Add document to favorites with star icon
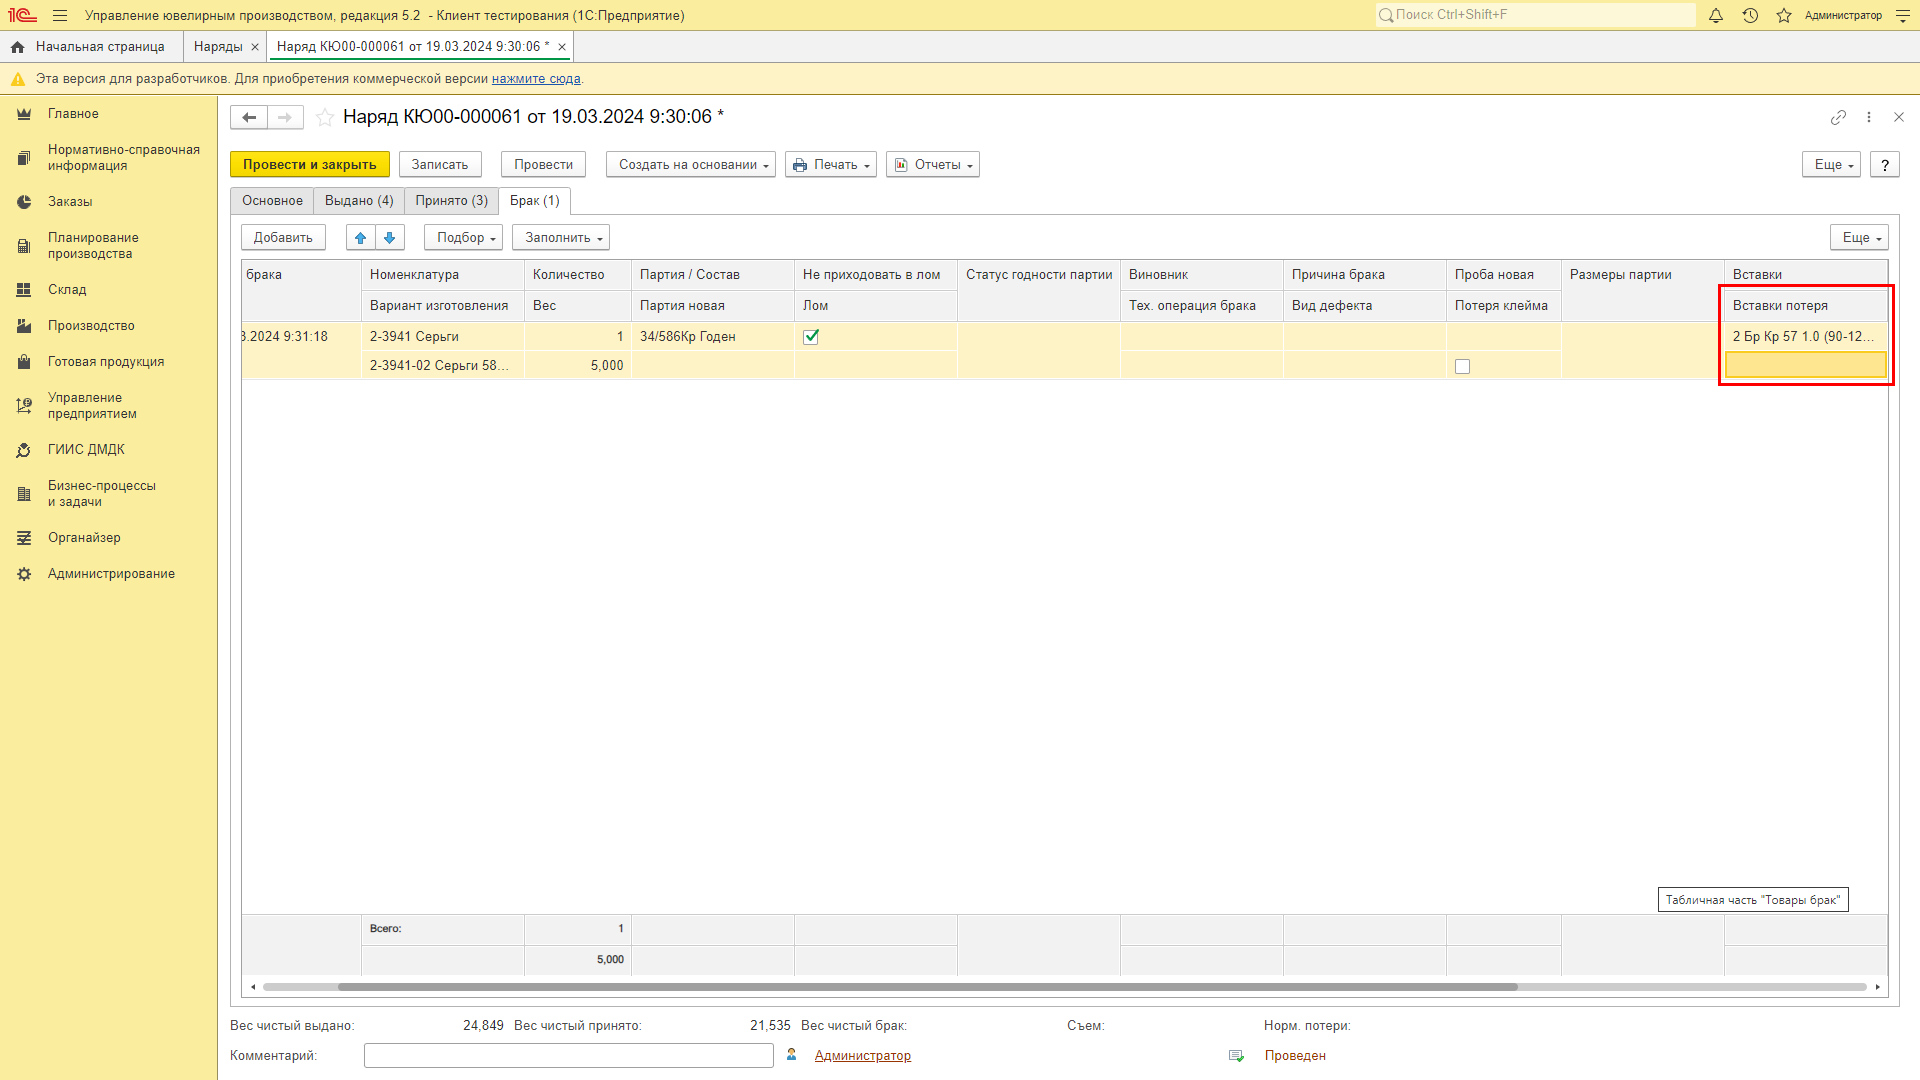The image size is (1920, 1080). coord(325,117)
